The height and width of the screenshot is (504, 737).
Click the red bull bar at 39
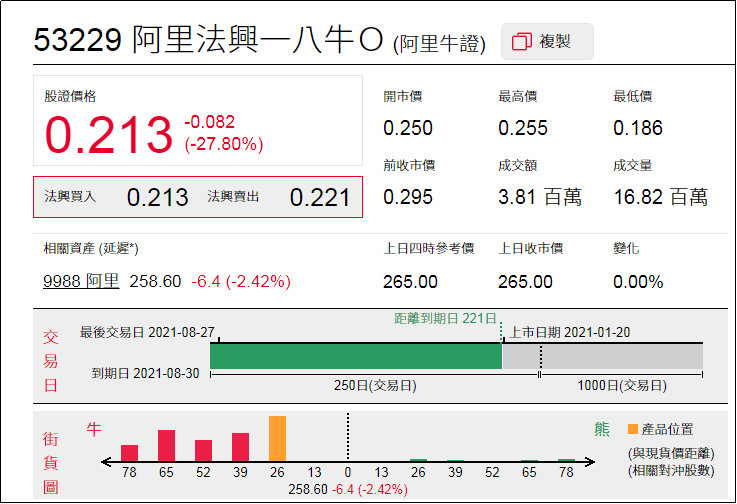coord(241,447)
